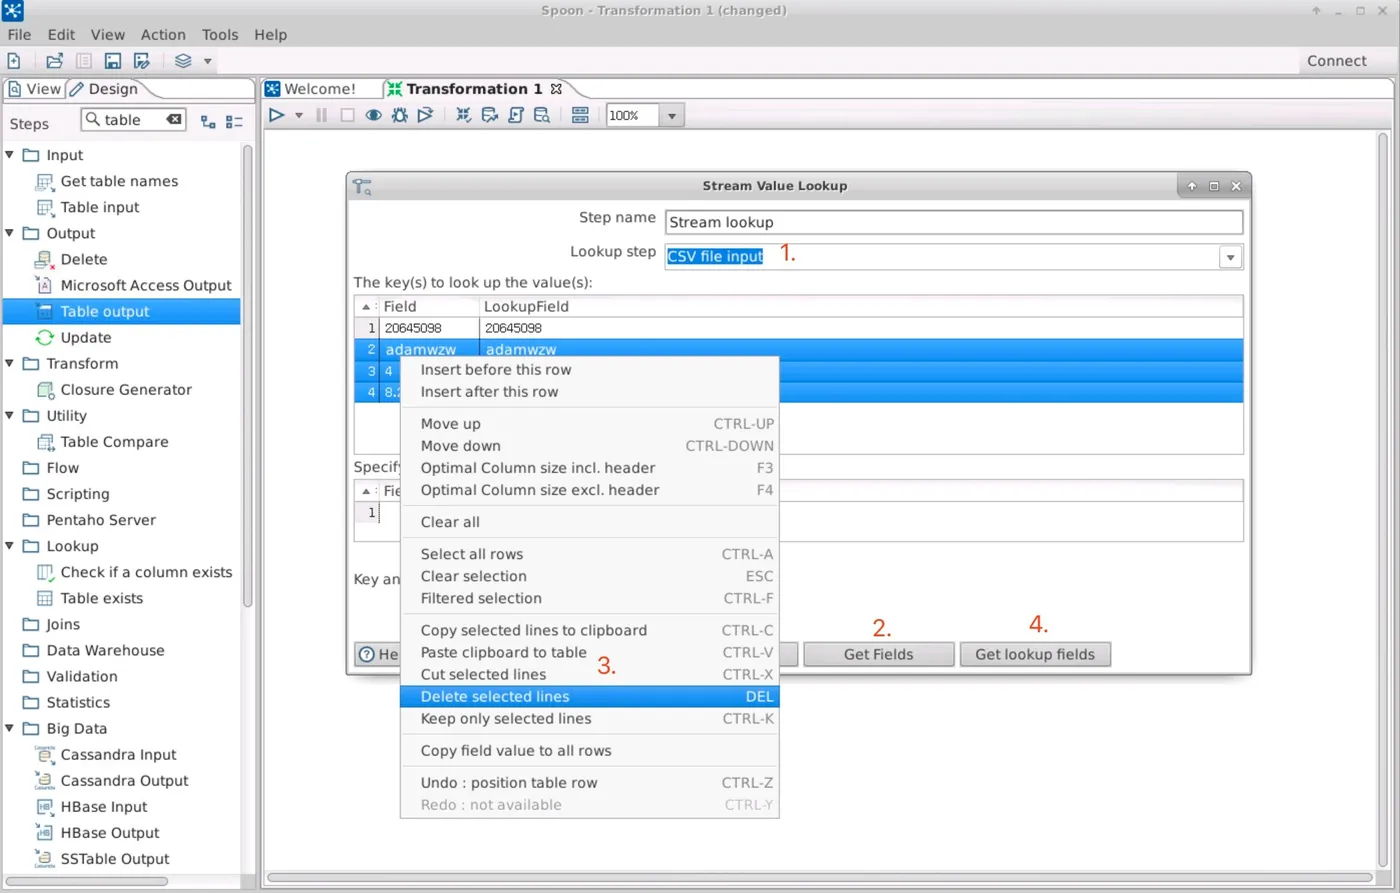
Task: Open the Lookup step combo dropdown arrow
Action: point(1230,257)
